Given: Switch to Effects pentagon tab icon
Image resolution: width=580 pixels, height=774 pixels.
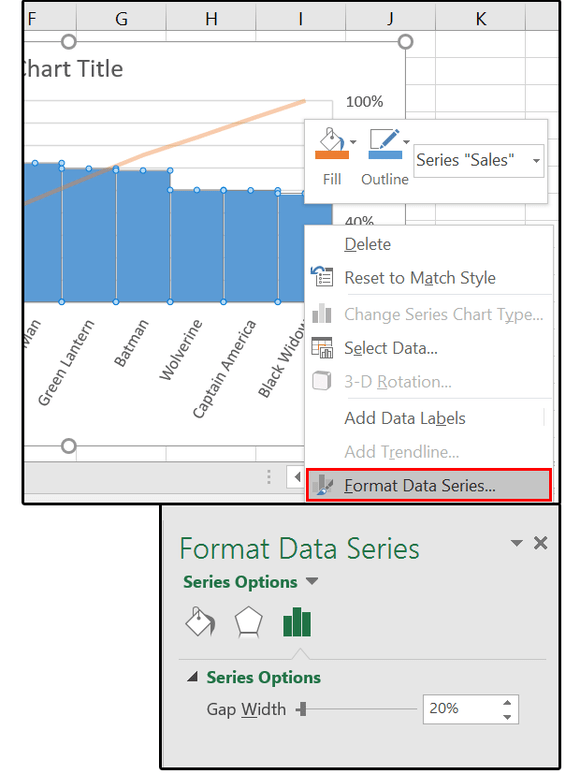Looking at the screenshot, I should [x=248, y=622].
